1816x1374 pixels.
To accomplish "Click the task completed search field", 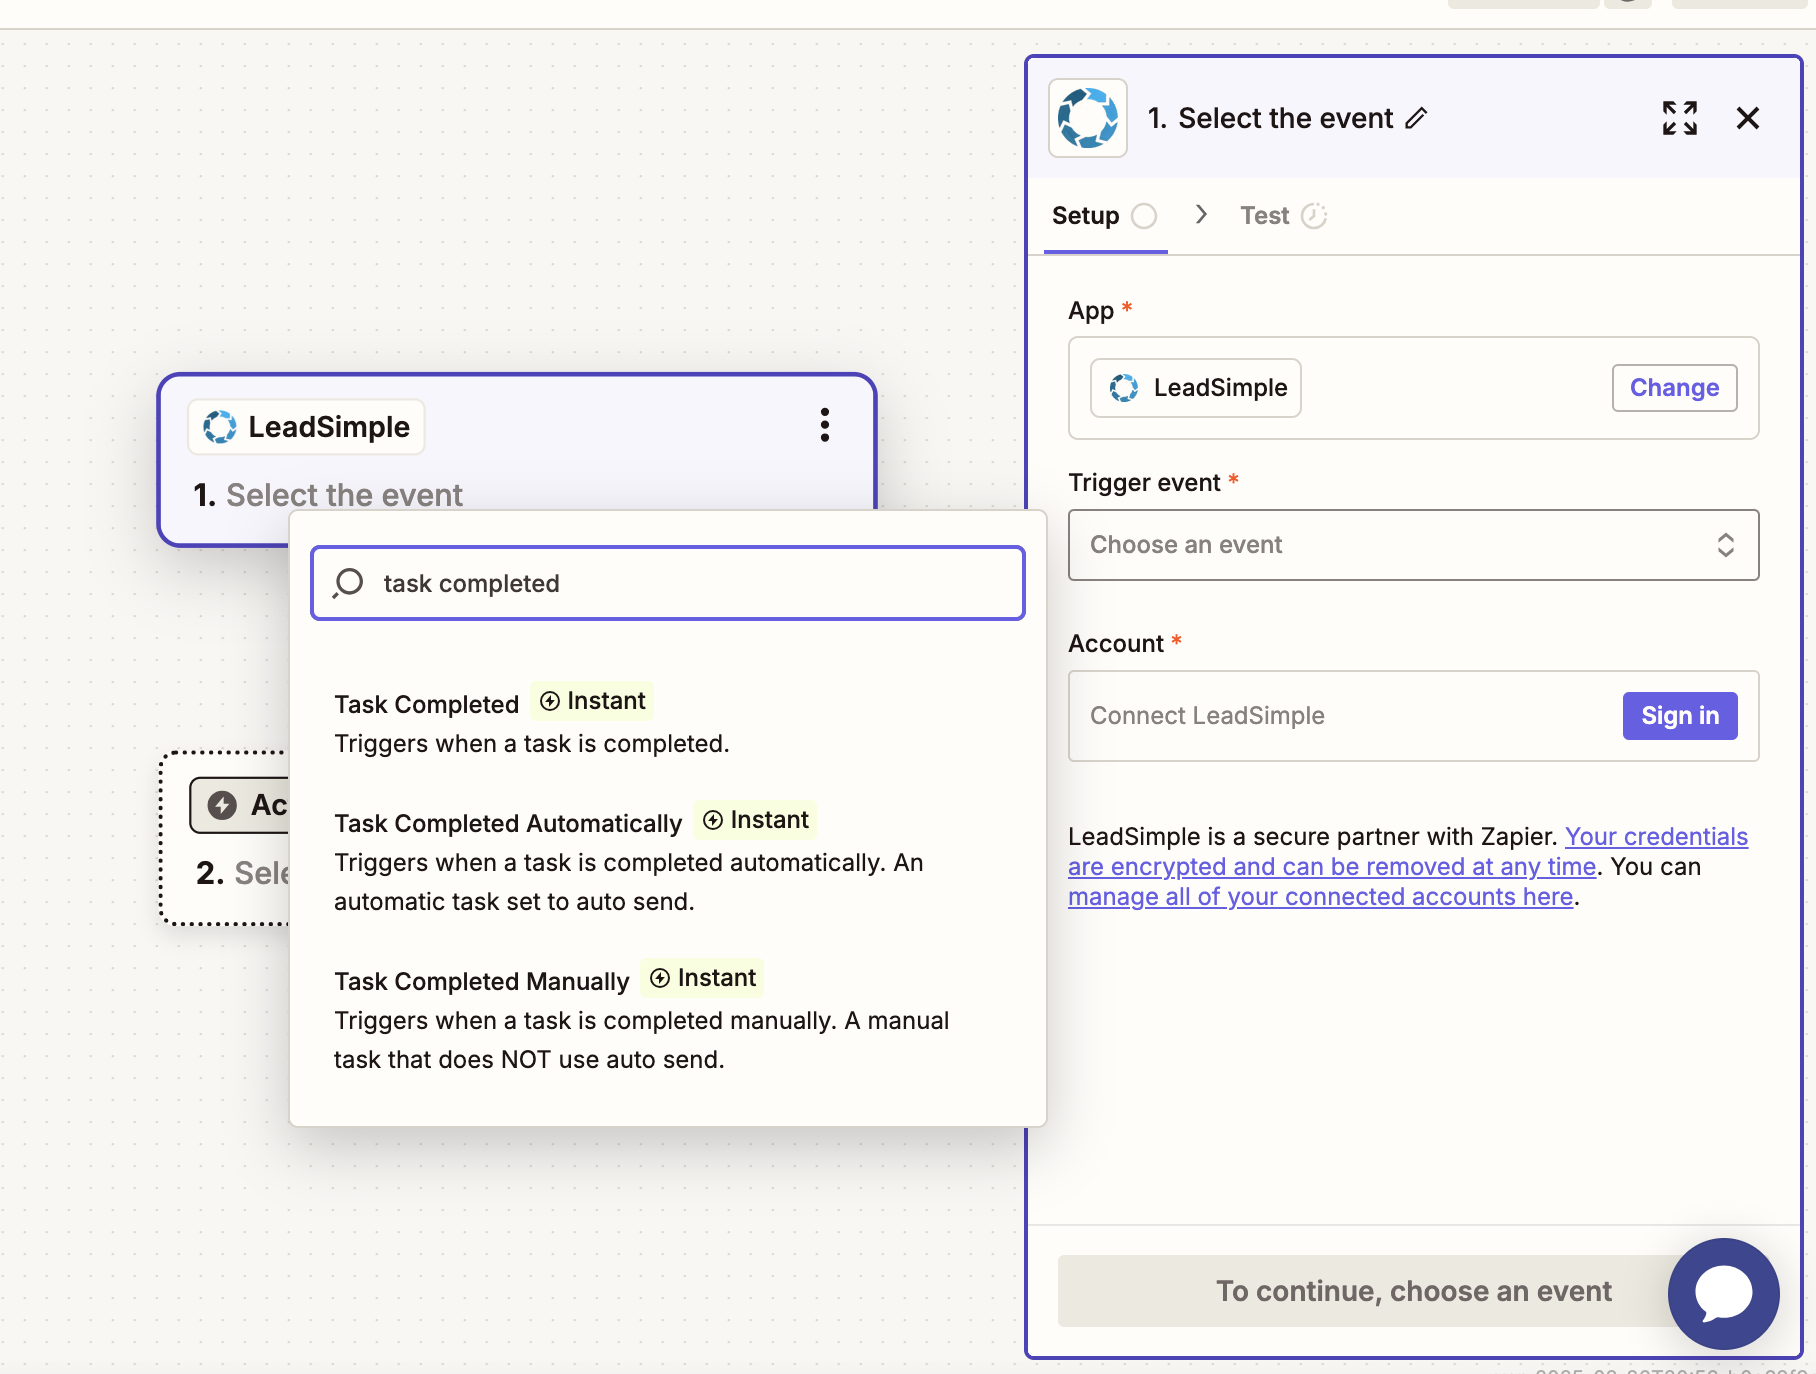I will point(668,583).
